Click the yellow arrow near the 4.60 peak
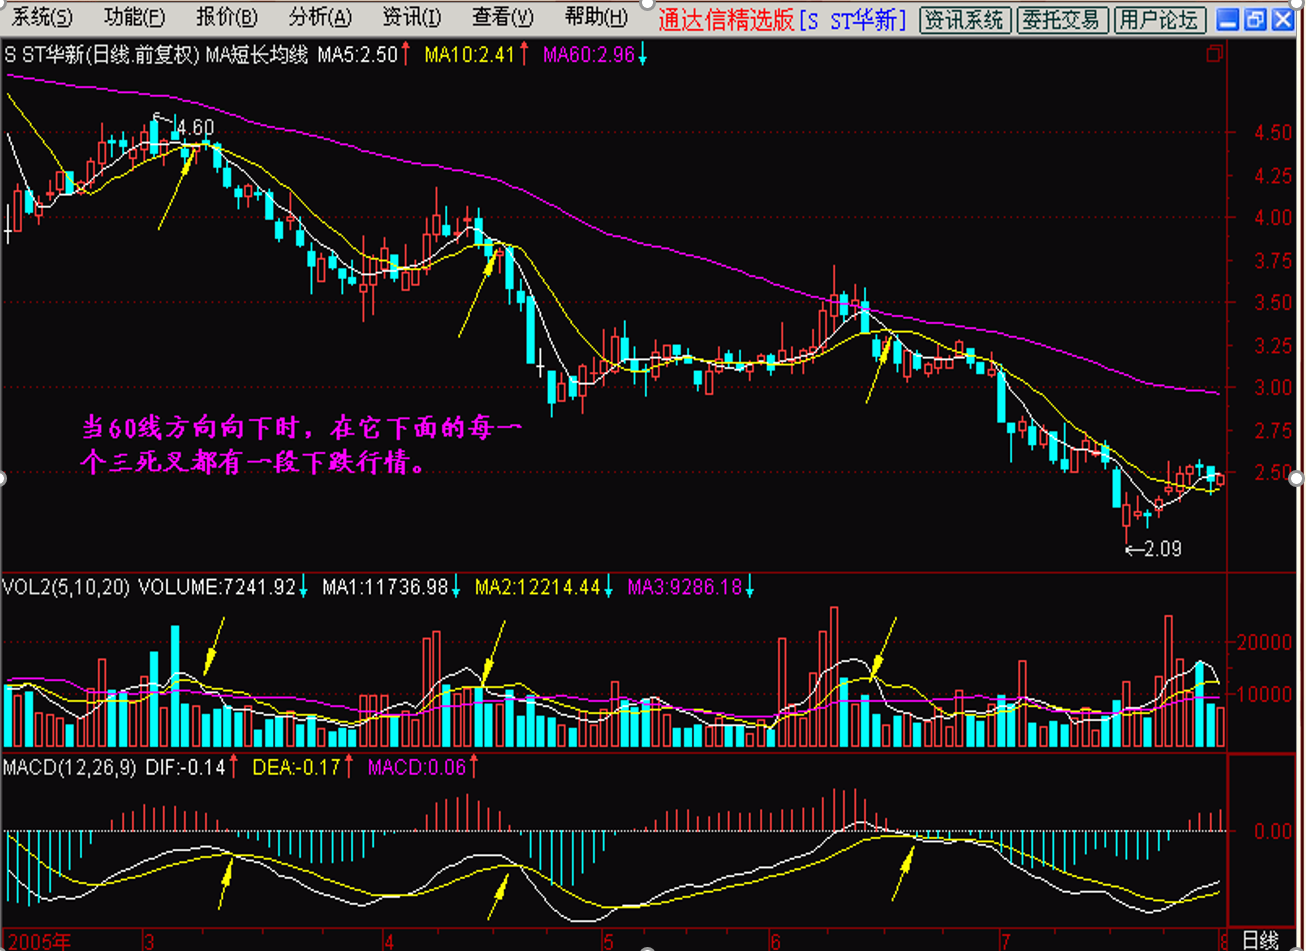This screenshot has height=951, width=1306. pyautogui.click(x=174, y=188)
